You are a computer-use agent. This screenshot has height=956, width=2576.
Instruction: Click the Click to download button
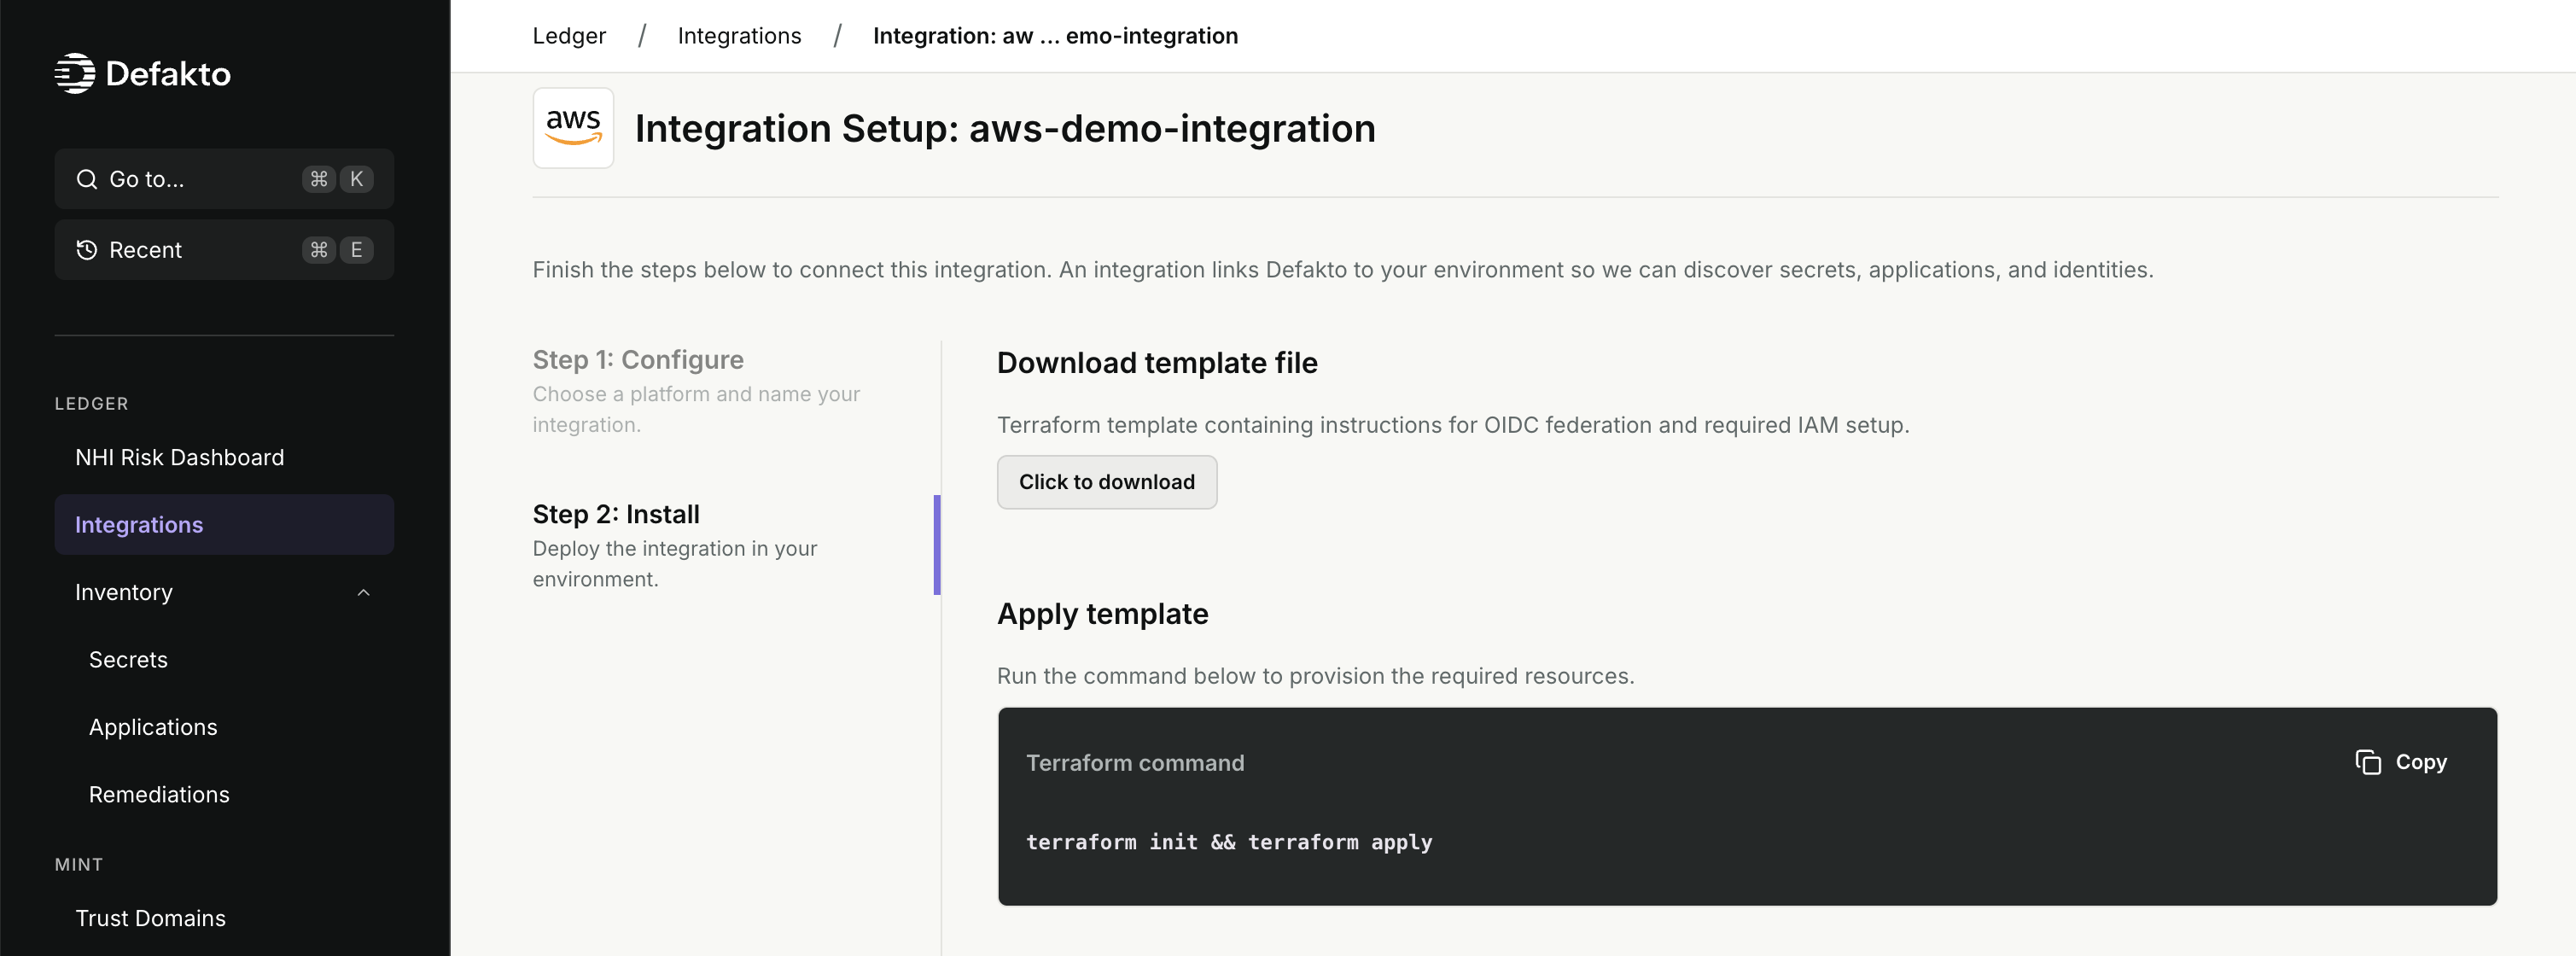1107,482
